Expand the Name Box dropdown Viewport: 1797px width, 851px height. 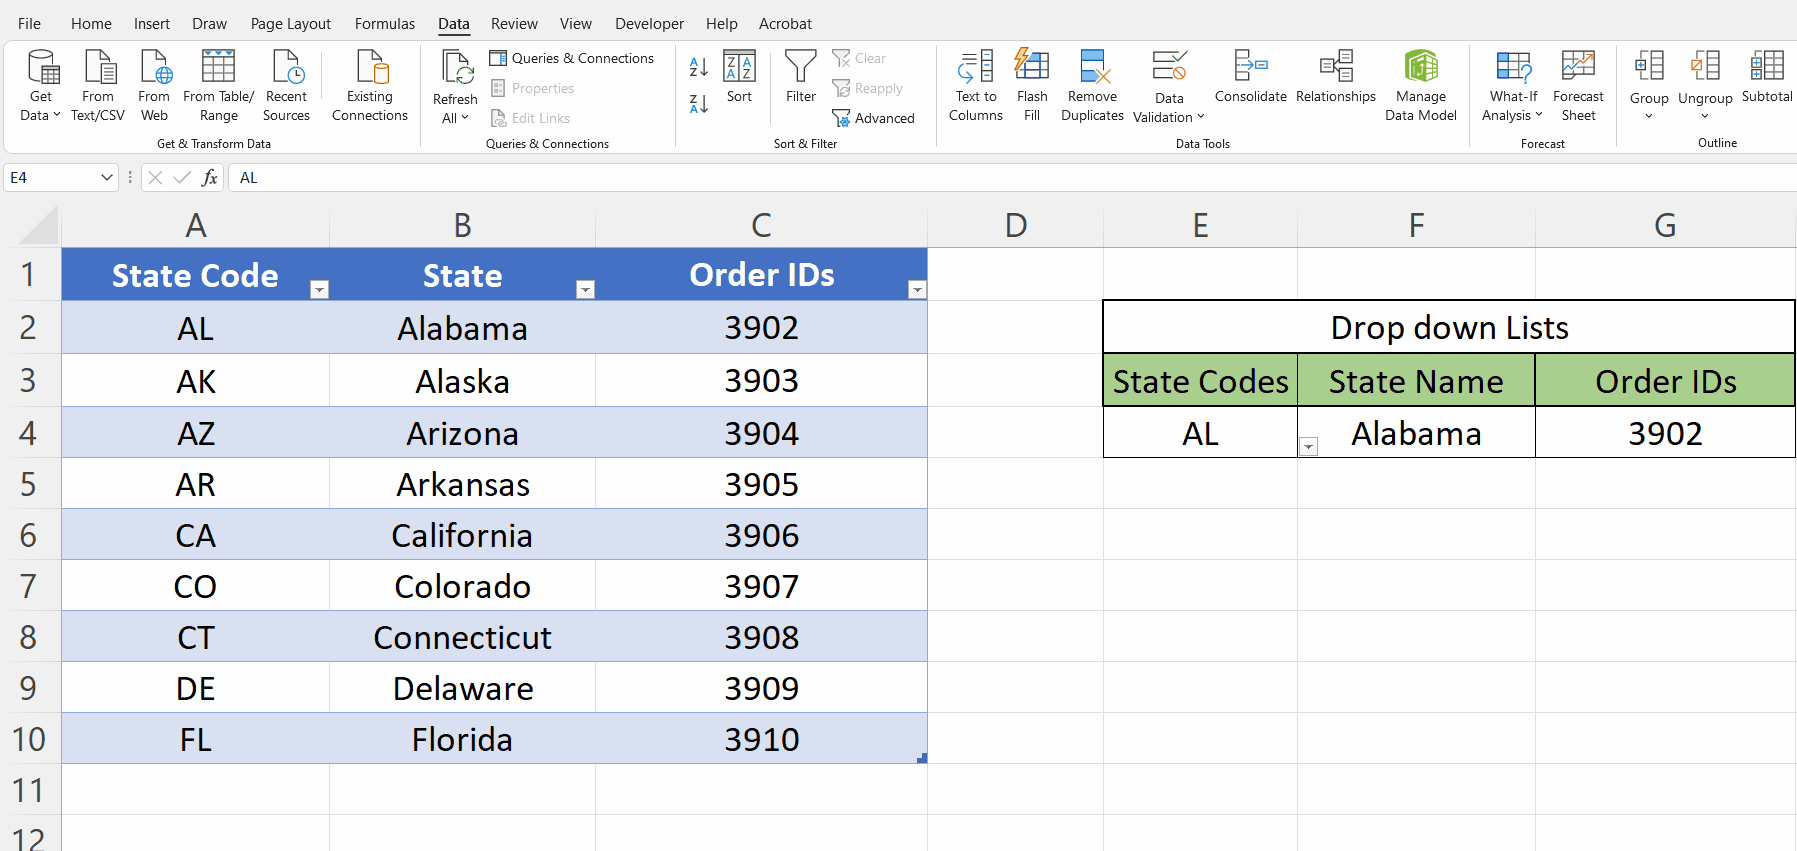click(x=107, y=177)
